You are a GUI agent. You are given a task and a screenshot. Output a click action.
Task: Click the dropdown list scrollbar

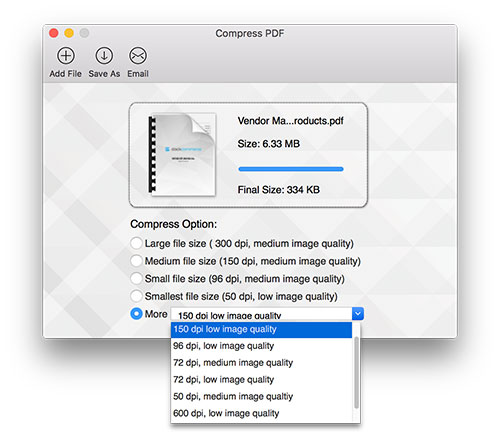coord(356,372)
